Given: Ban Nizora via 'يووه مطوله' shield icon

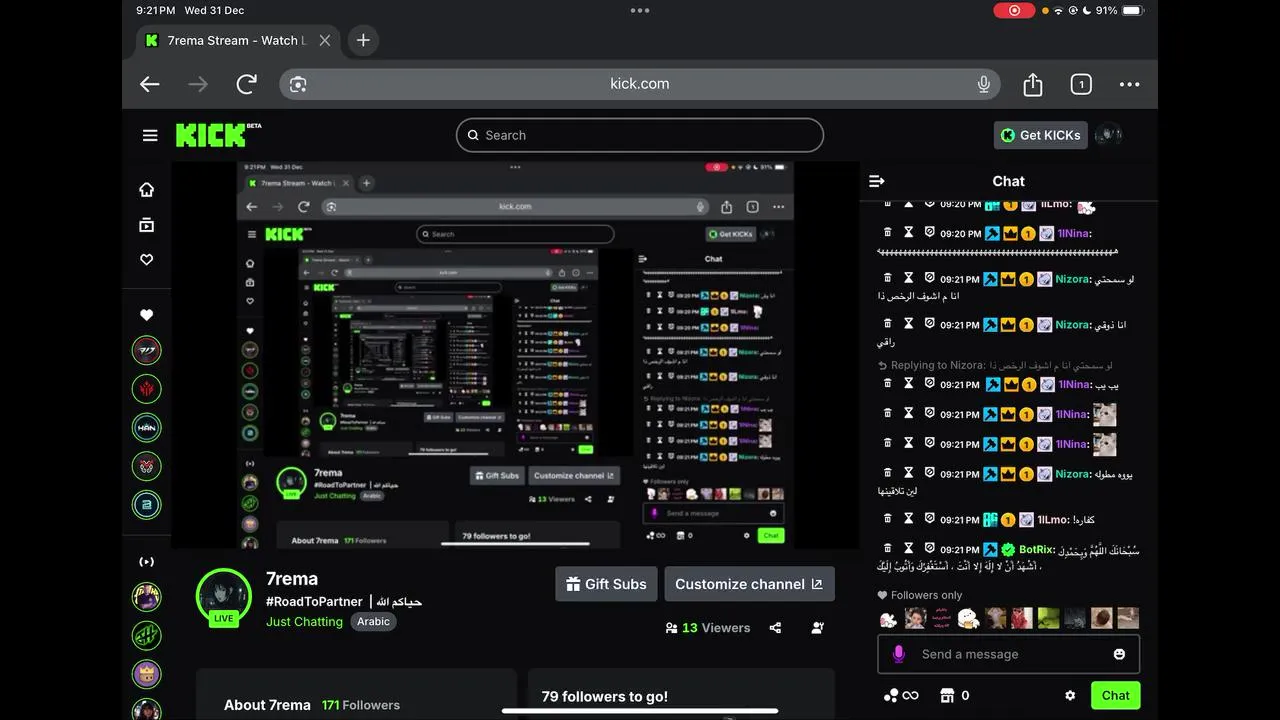Looking at the screenshot, I should point(929,473).
